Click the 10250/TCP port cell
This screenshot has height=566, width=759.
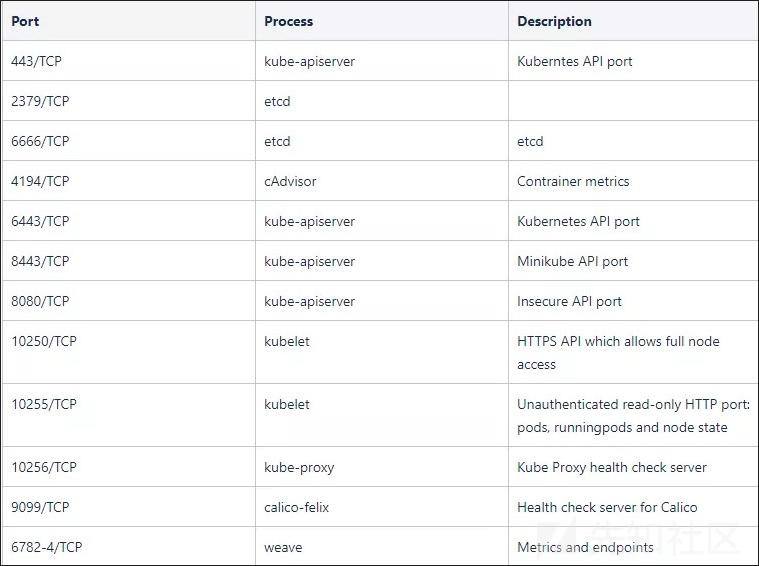[x=44, y=341]
